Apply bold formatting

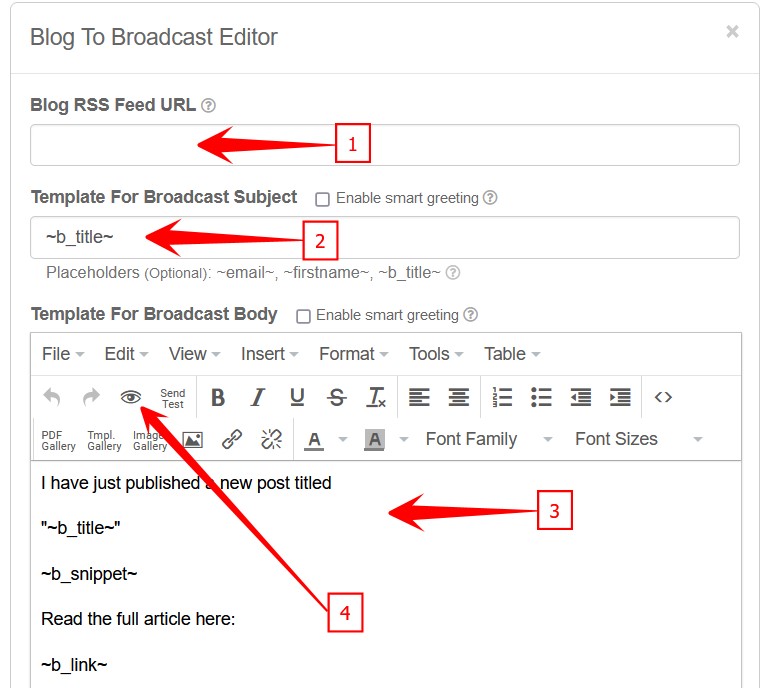(x=217, y=398)
